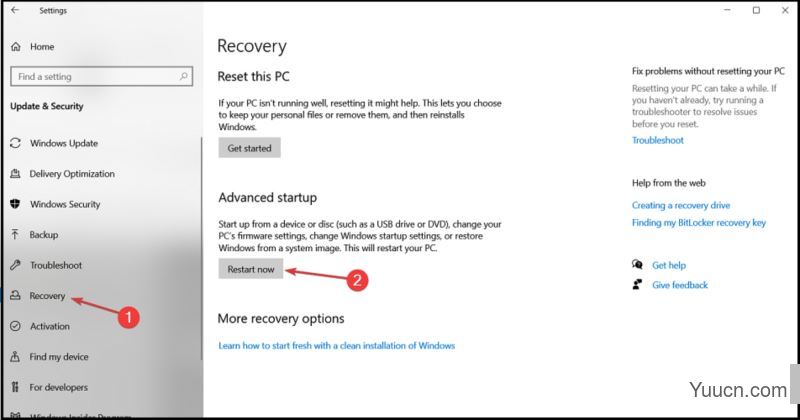Click the Windows Security shield icon

pyautogui.click(x=15, y=204)
